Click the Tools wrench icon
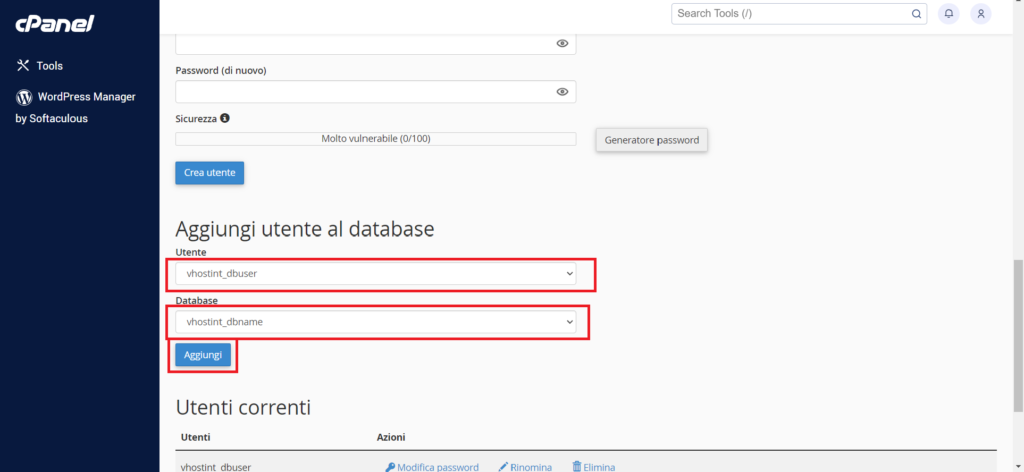This screenshot has width=1024, height=472. pyautogui.click(x=24, y=65)
